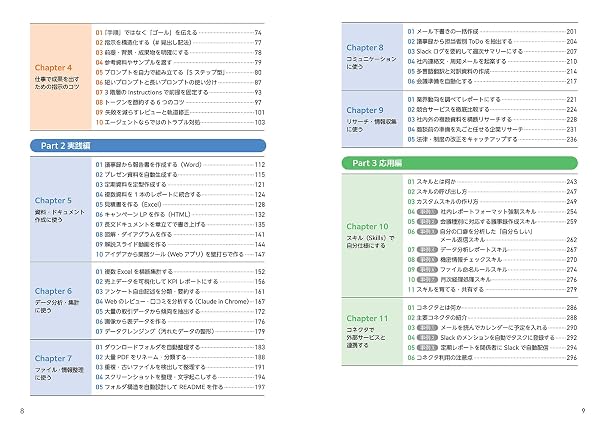This screenshot has height=430, width=606.
Task: Open the "社内レポートフォーマット" skill entry
Action: (x=492, y=212)
